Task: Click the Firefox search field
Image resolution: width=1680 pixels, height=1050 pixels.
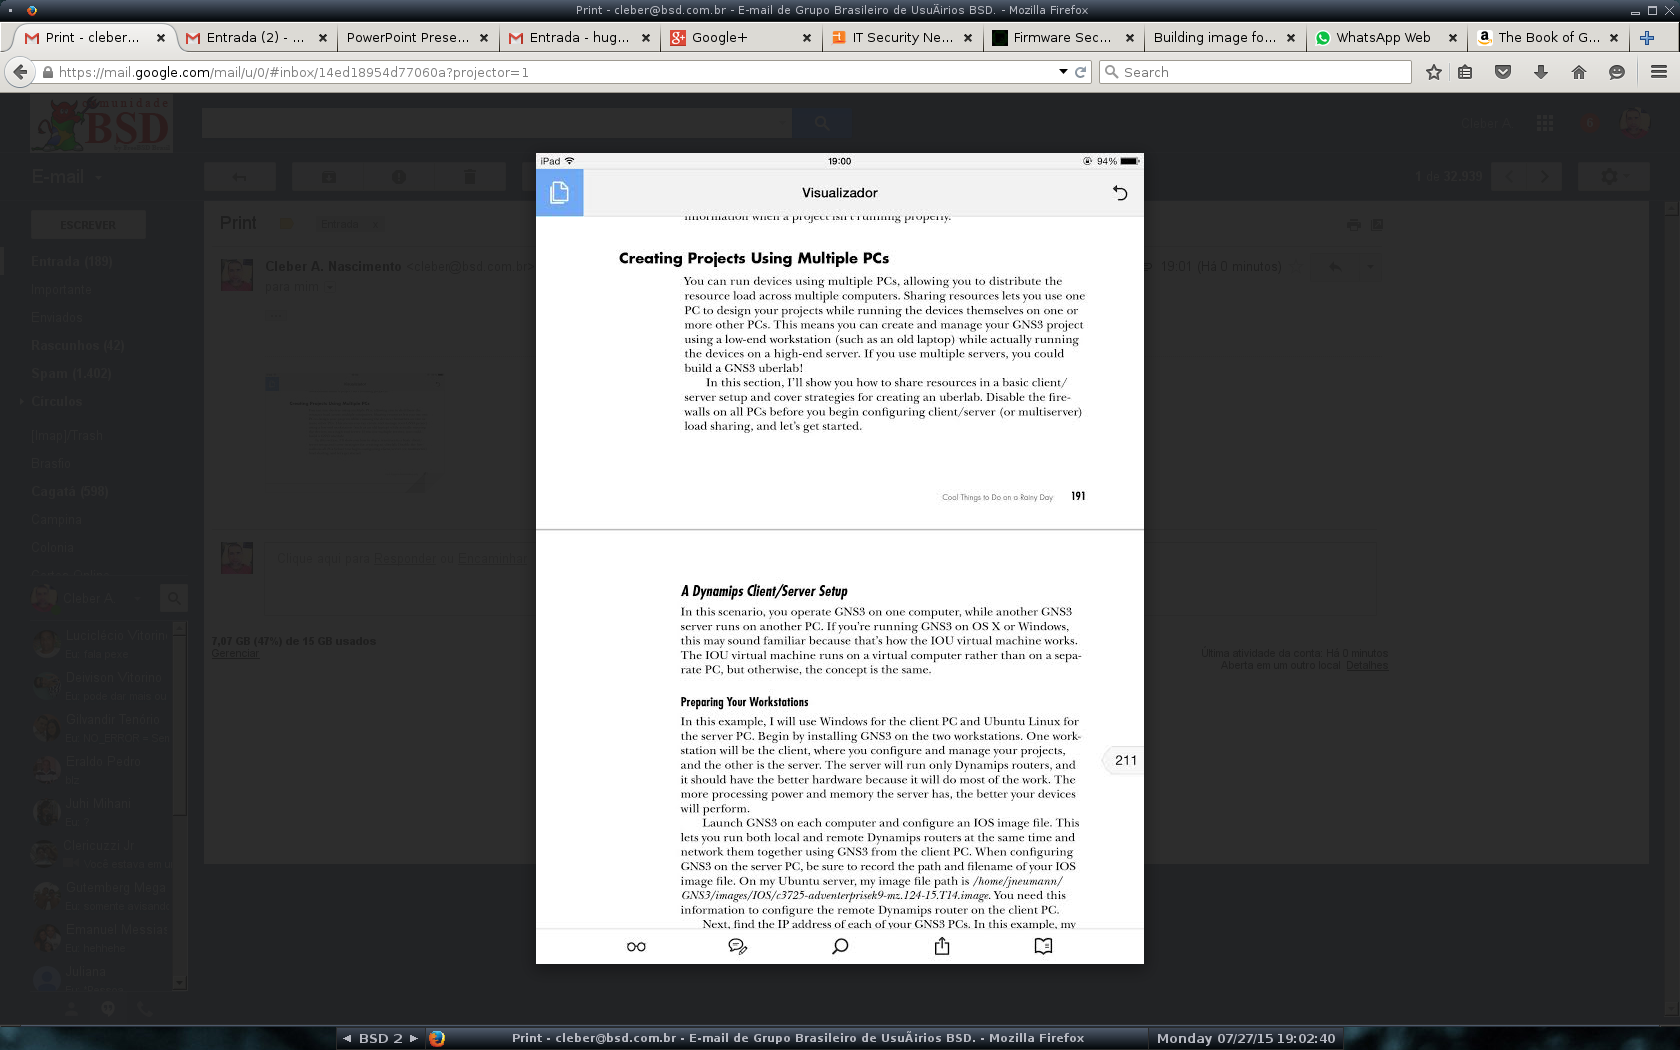Action: coord(1255,72)
